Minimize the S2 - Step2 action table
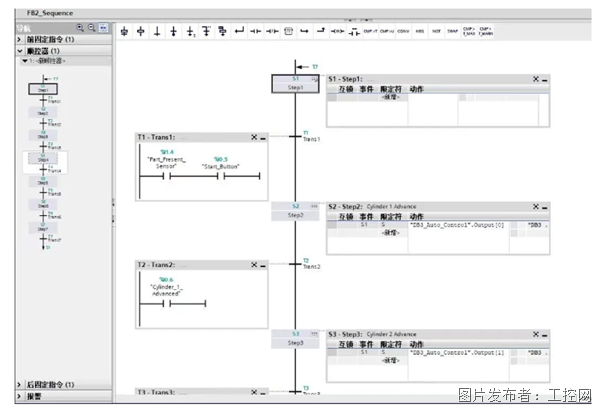This screenshot has height=409, width=600. [544, 206]
